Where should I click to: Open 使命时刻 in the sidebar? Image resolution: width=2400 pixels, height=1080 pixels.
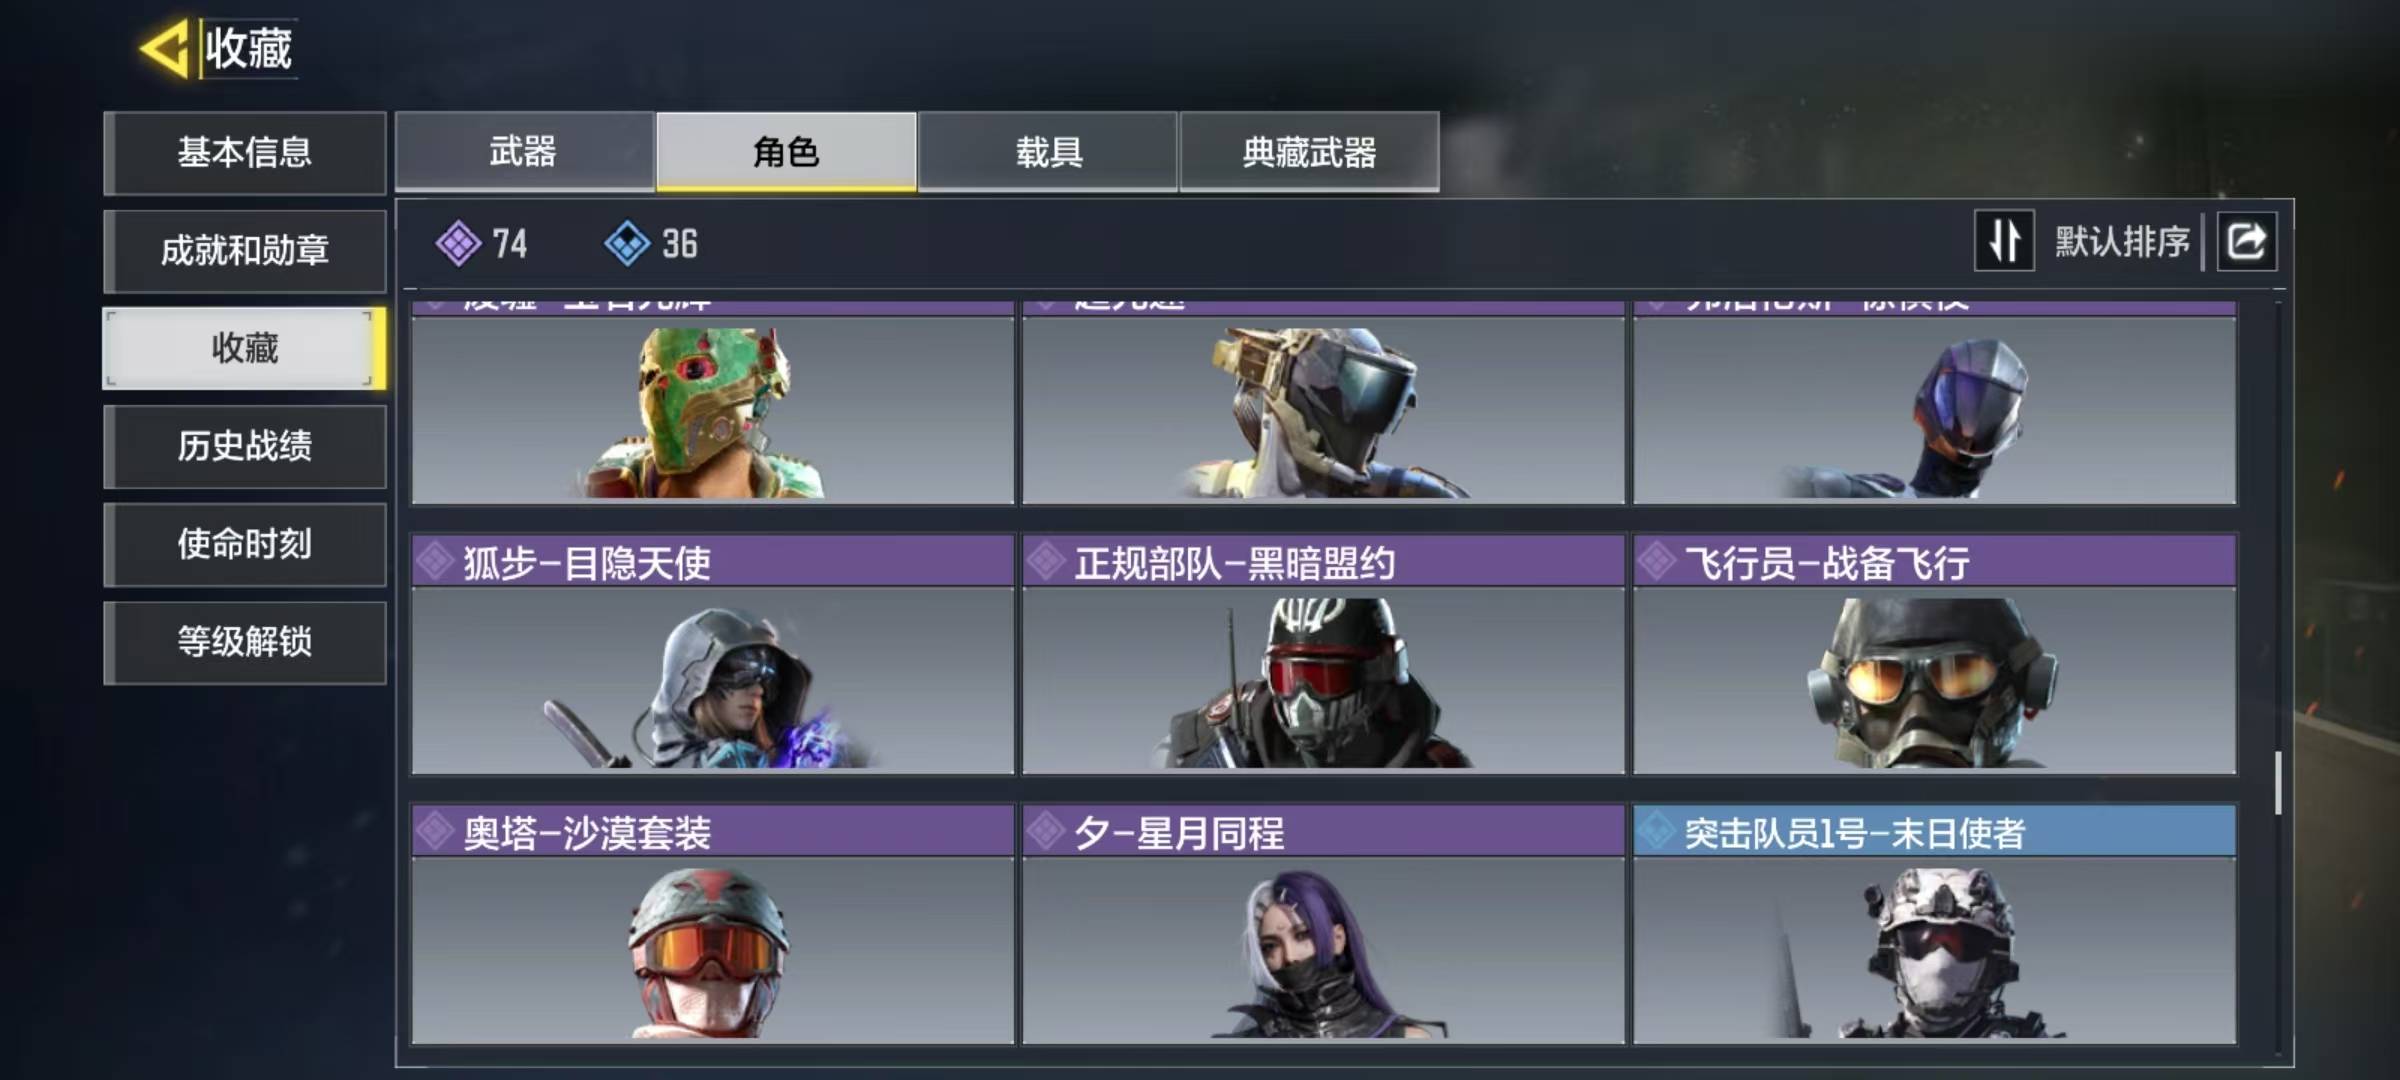(245, 544)
